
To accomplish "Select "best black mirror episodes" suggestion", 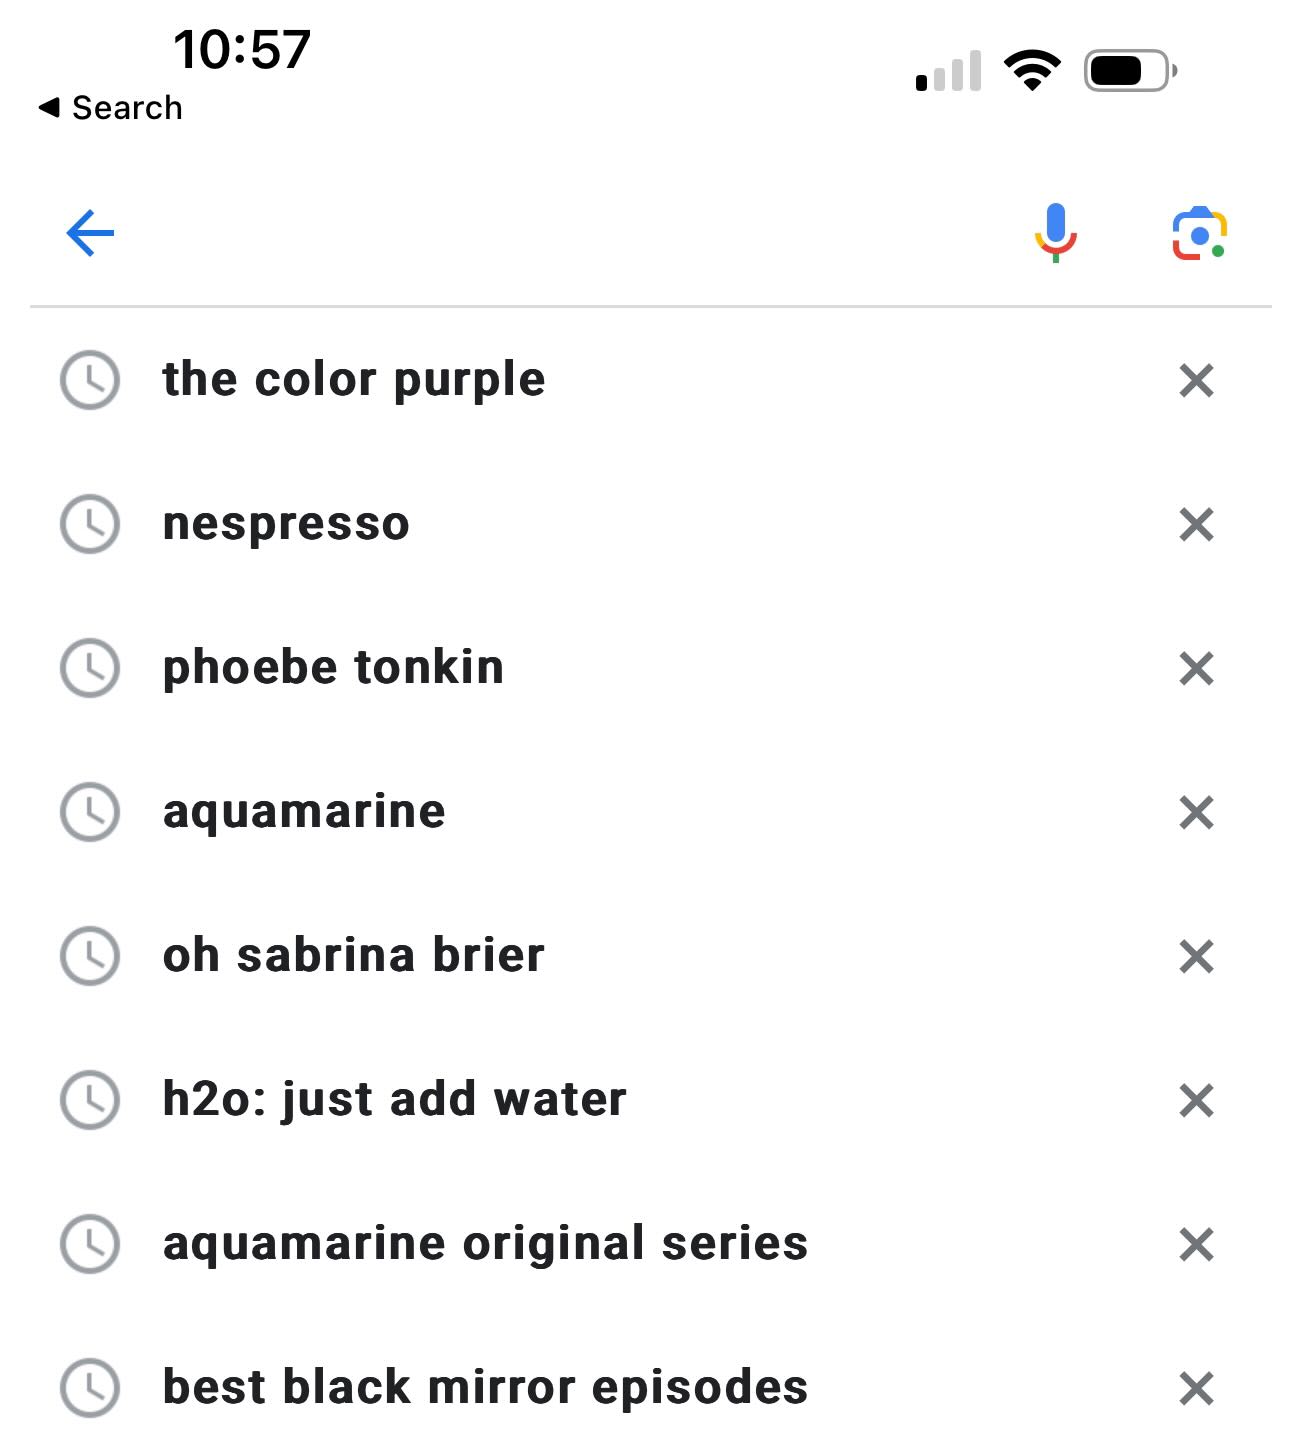I will click(485, 1388).
